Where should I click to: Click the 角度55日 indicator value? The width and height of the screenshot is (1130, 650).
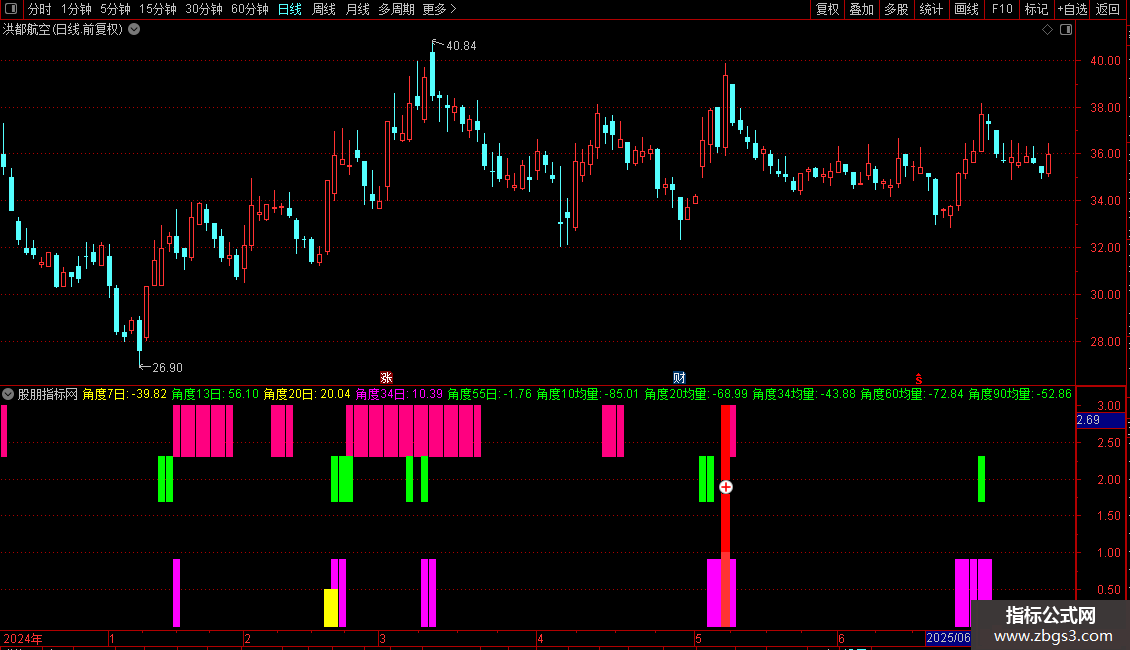[490, 394]
